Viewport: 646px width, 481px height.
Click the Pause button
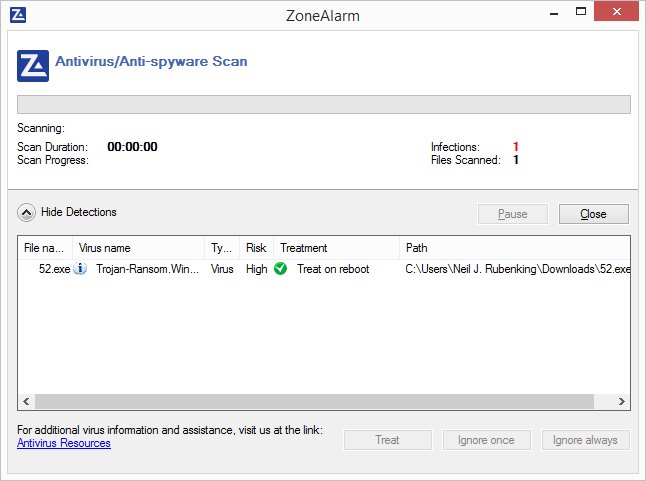tap(513, 214)
